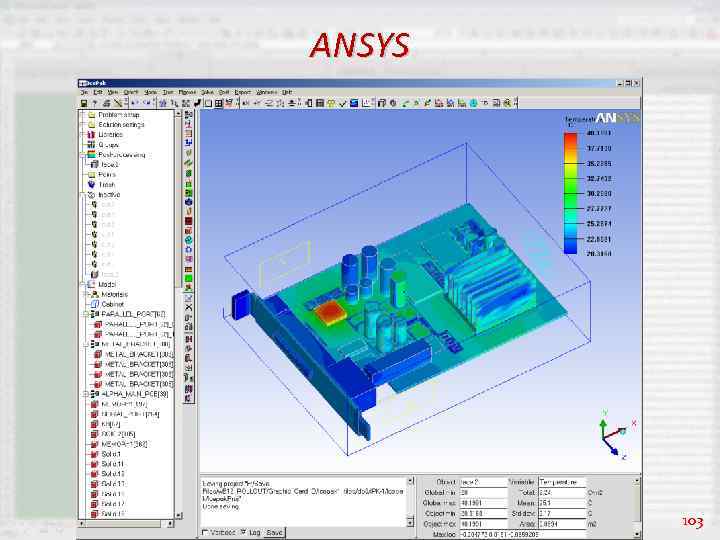Click tree panel horizontal scrollbar right arrow

point(169,523)
